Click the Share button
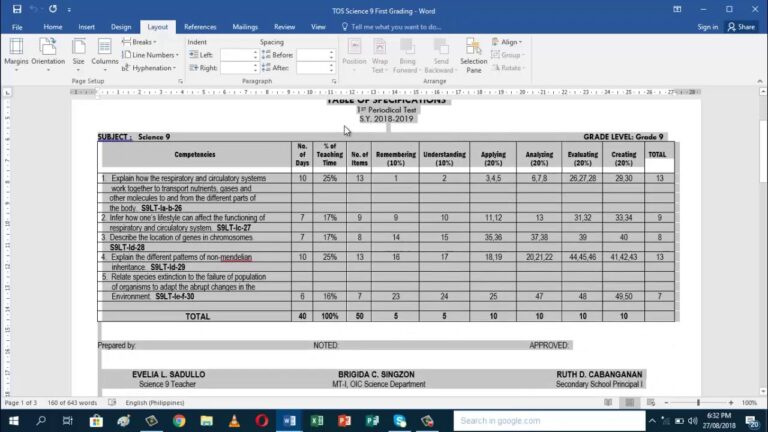 tap(741, 27)
